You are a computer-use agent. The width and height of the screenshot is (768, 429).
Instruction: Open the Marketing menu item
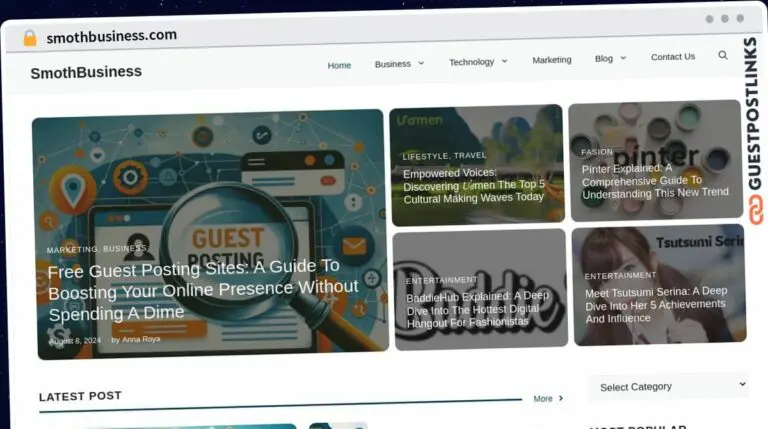point(551,60)
